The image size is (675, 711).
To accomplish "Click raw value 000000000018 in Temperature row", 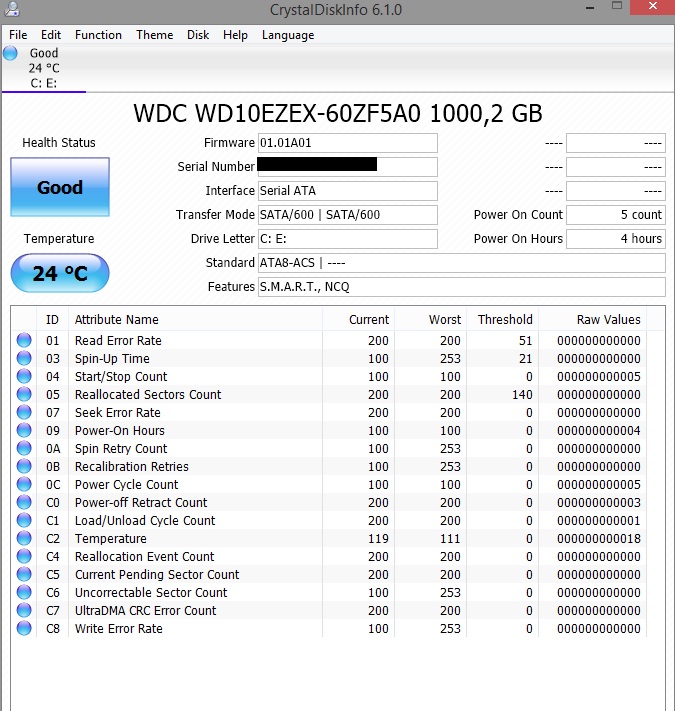I will pyautogui.click(x=598, y=539).
